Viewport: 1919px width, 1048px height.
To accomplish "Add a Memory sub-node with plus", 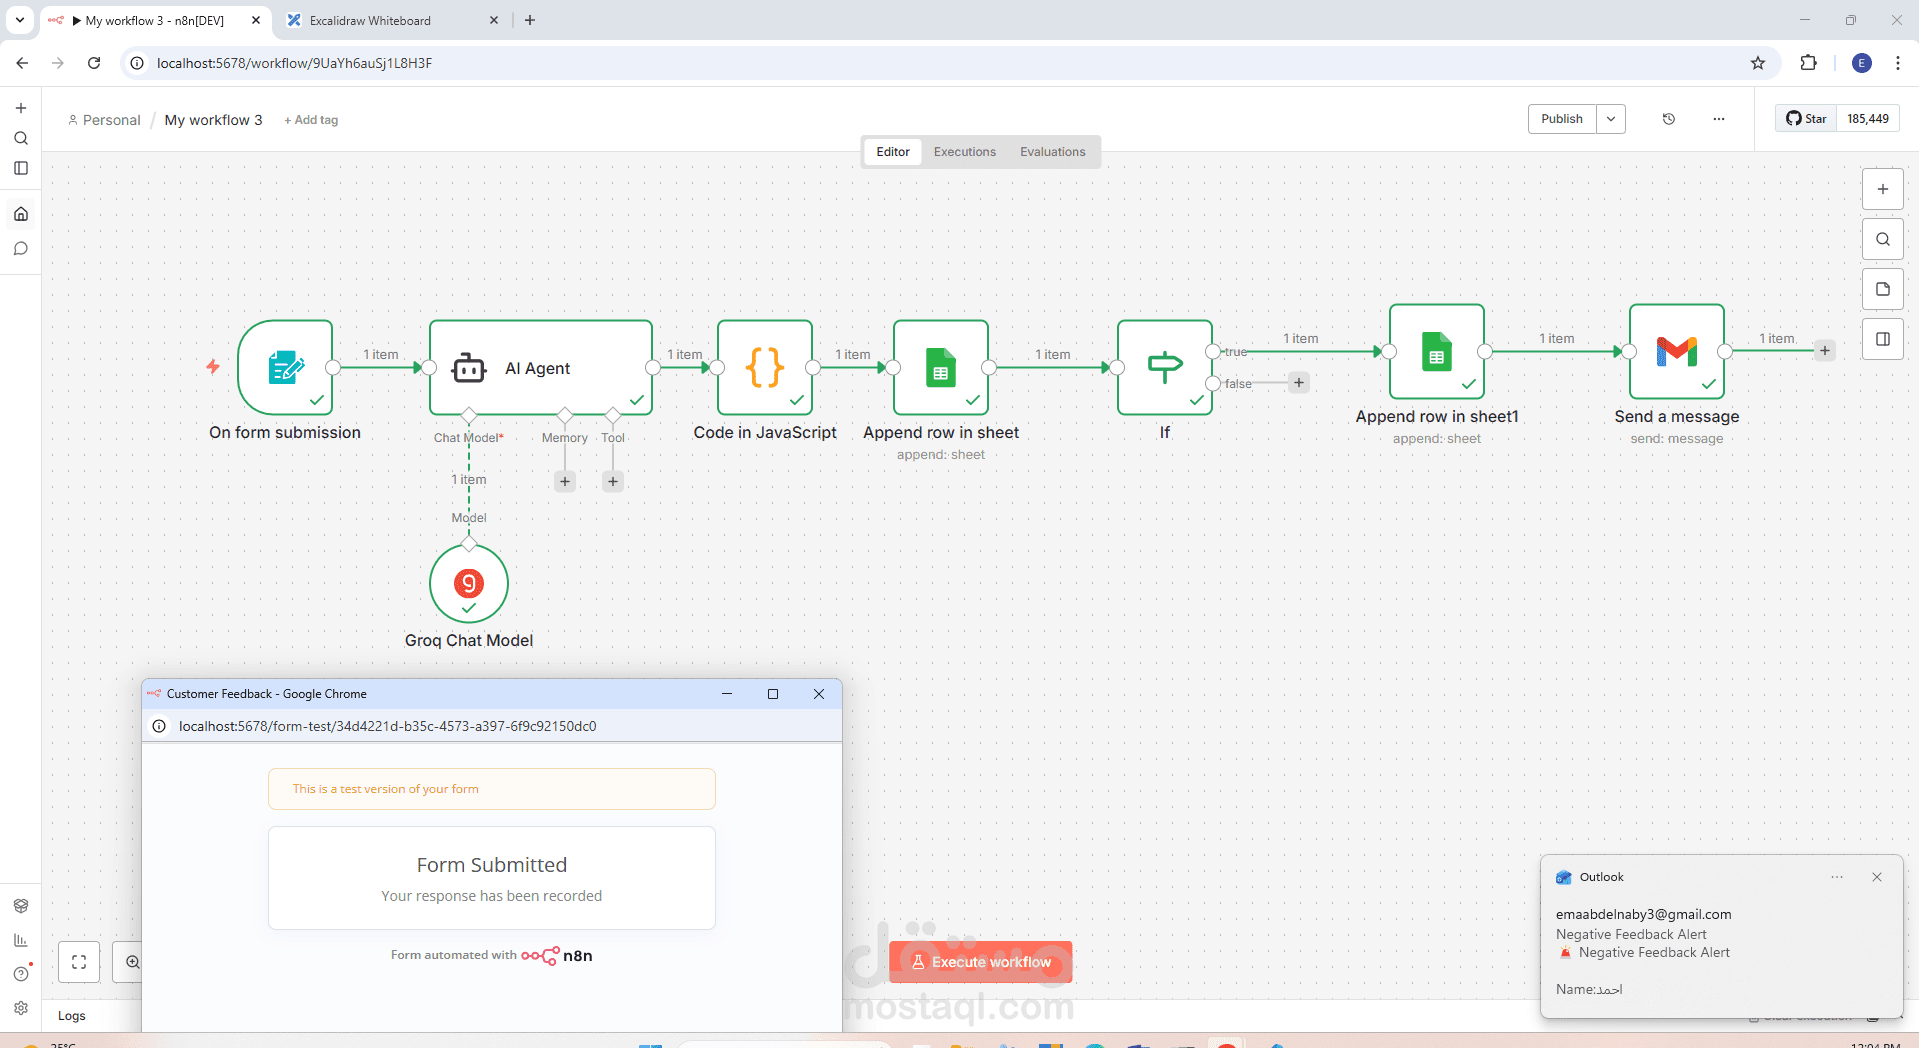I will pos(565,481).
